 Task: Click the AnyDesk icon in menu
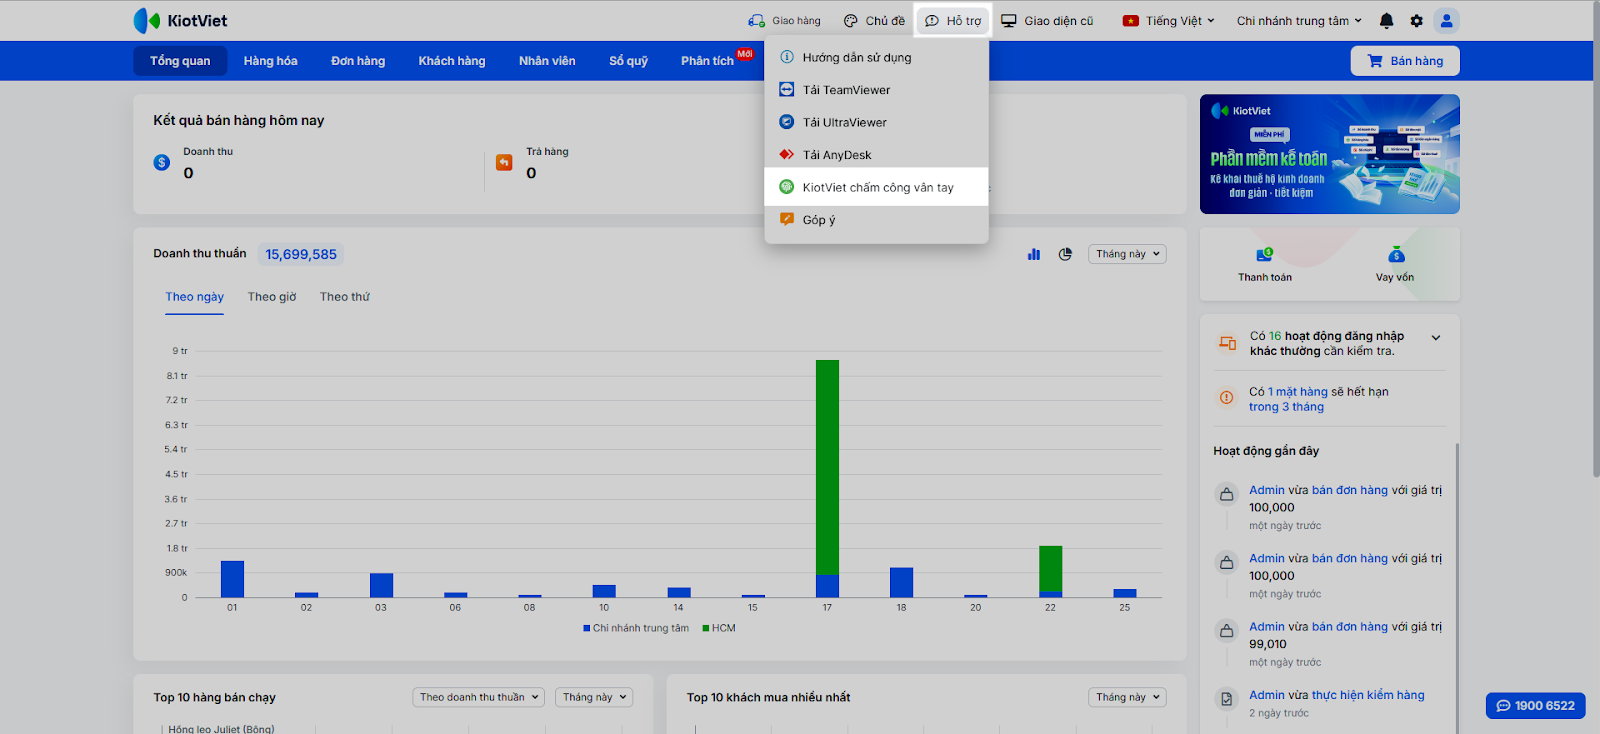(x=787, y=154)
